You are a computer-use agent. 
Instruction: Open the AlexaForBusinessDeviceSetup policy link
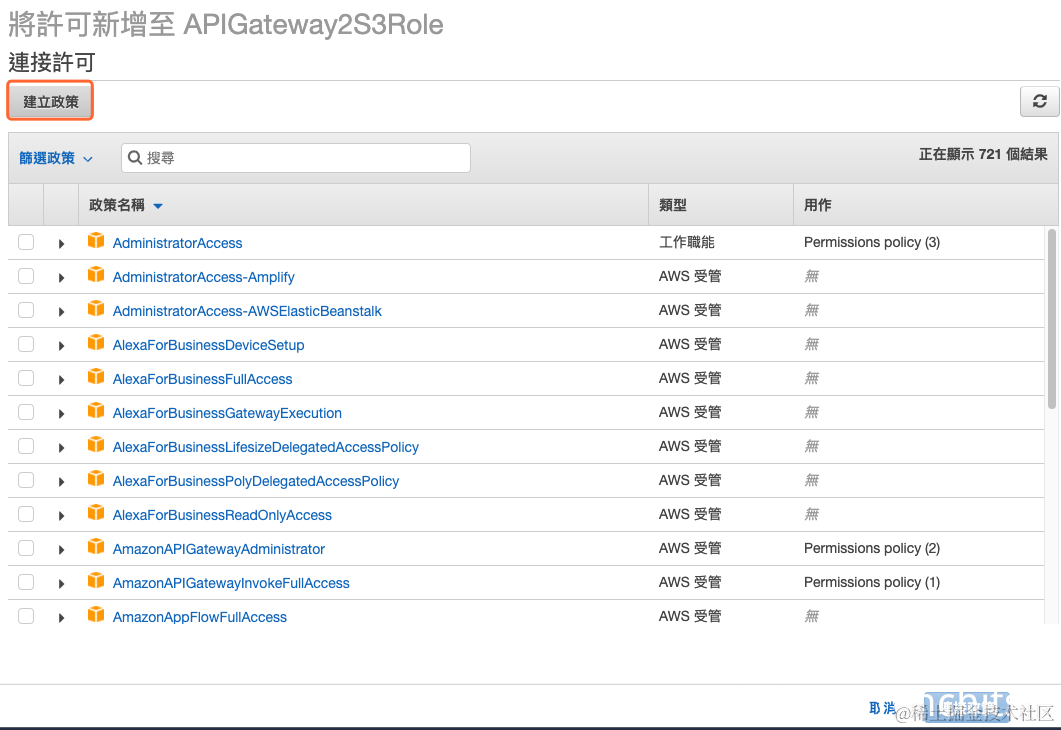point(208,345)
